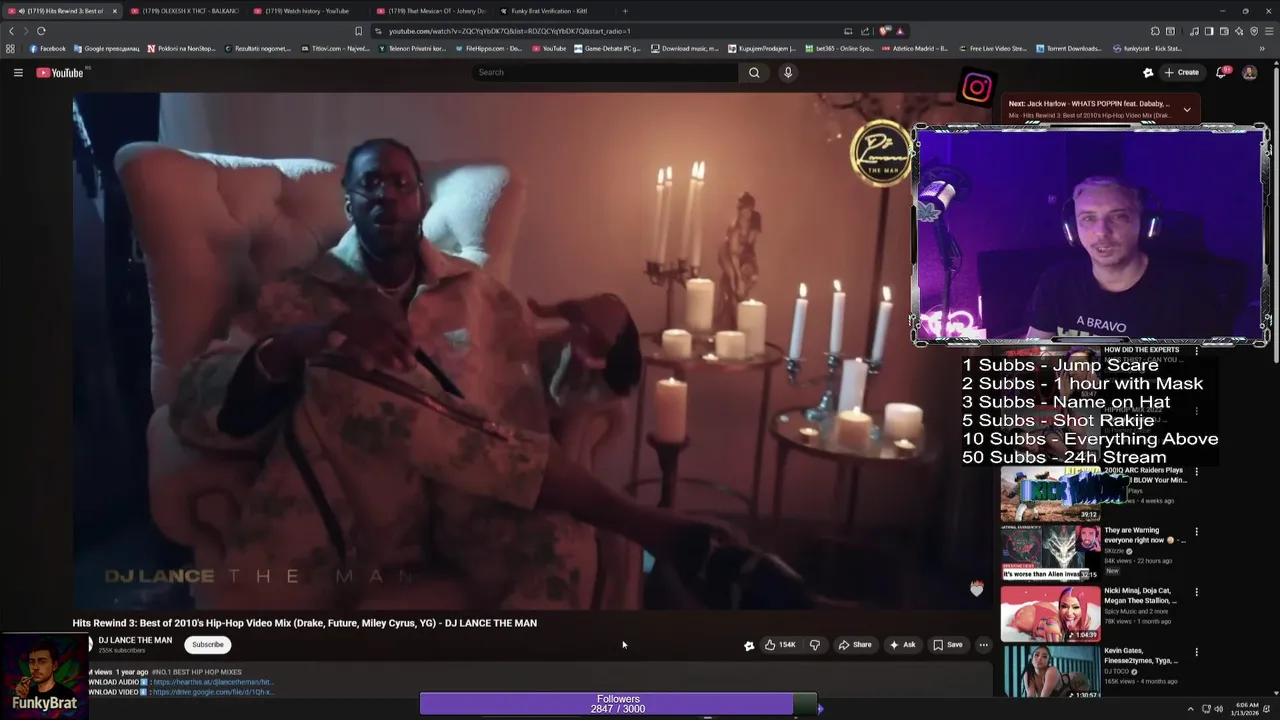This screenshot has height=720, width=1280.
Task: Open options for Kevin Gates video
Action: [1196, 652]
